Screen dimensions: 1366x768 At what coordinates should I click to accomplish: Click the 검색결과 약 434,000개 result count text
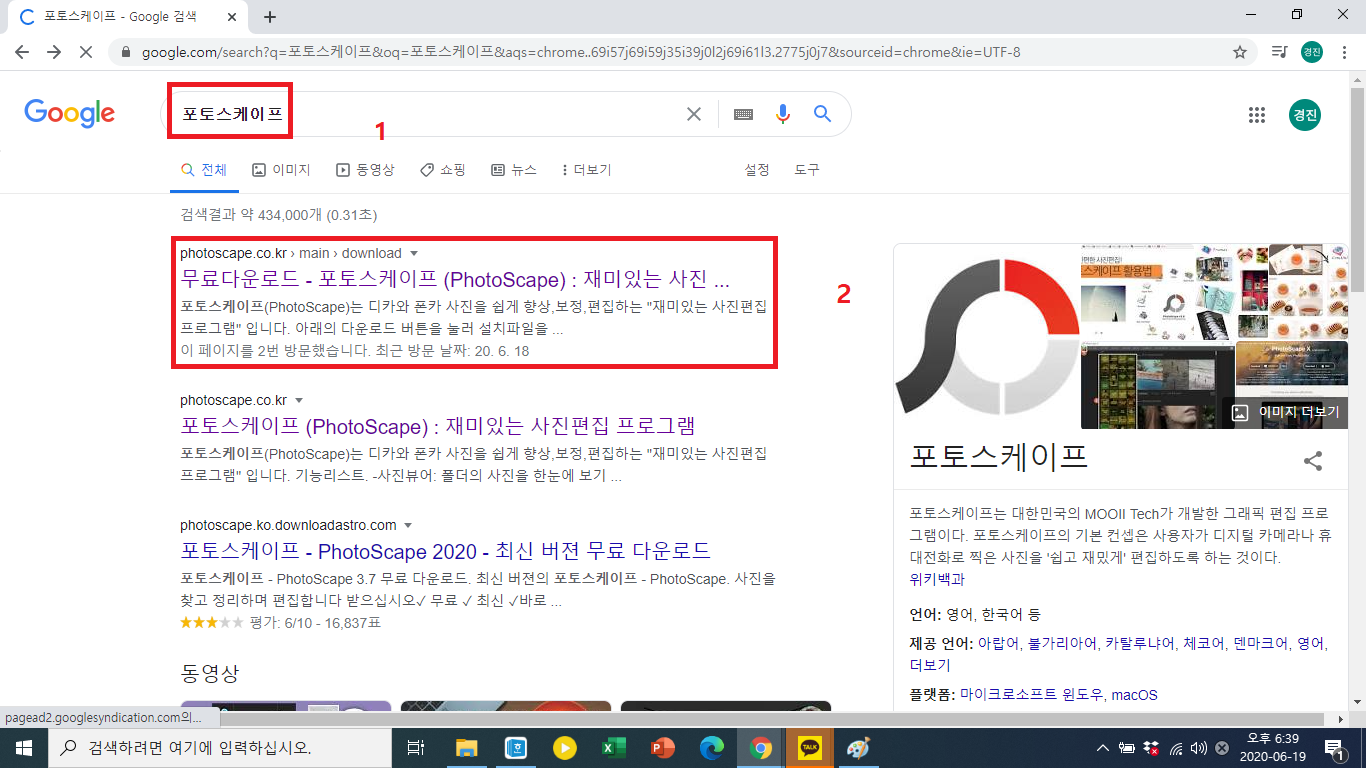[279, 215]
